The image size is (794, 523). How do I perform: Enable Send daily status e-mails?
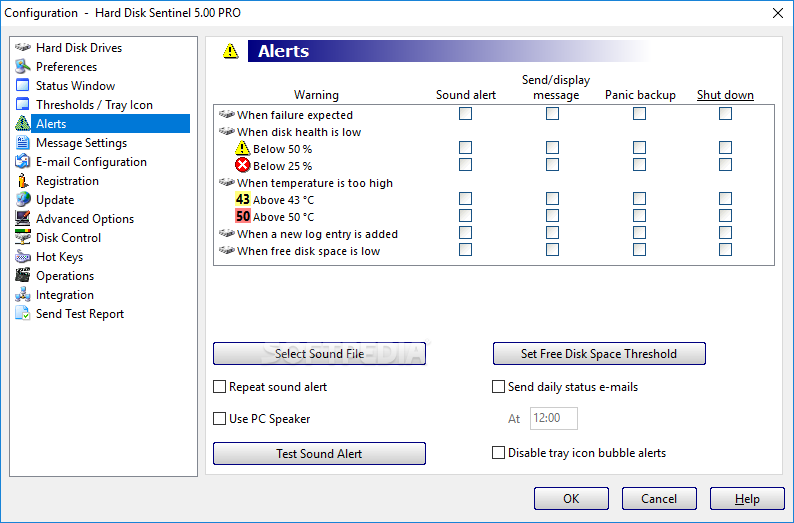[498, 387]
